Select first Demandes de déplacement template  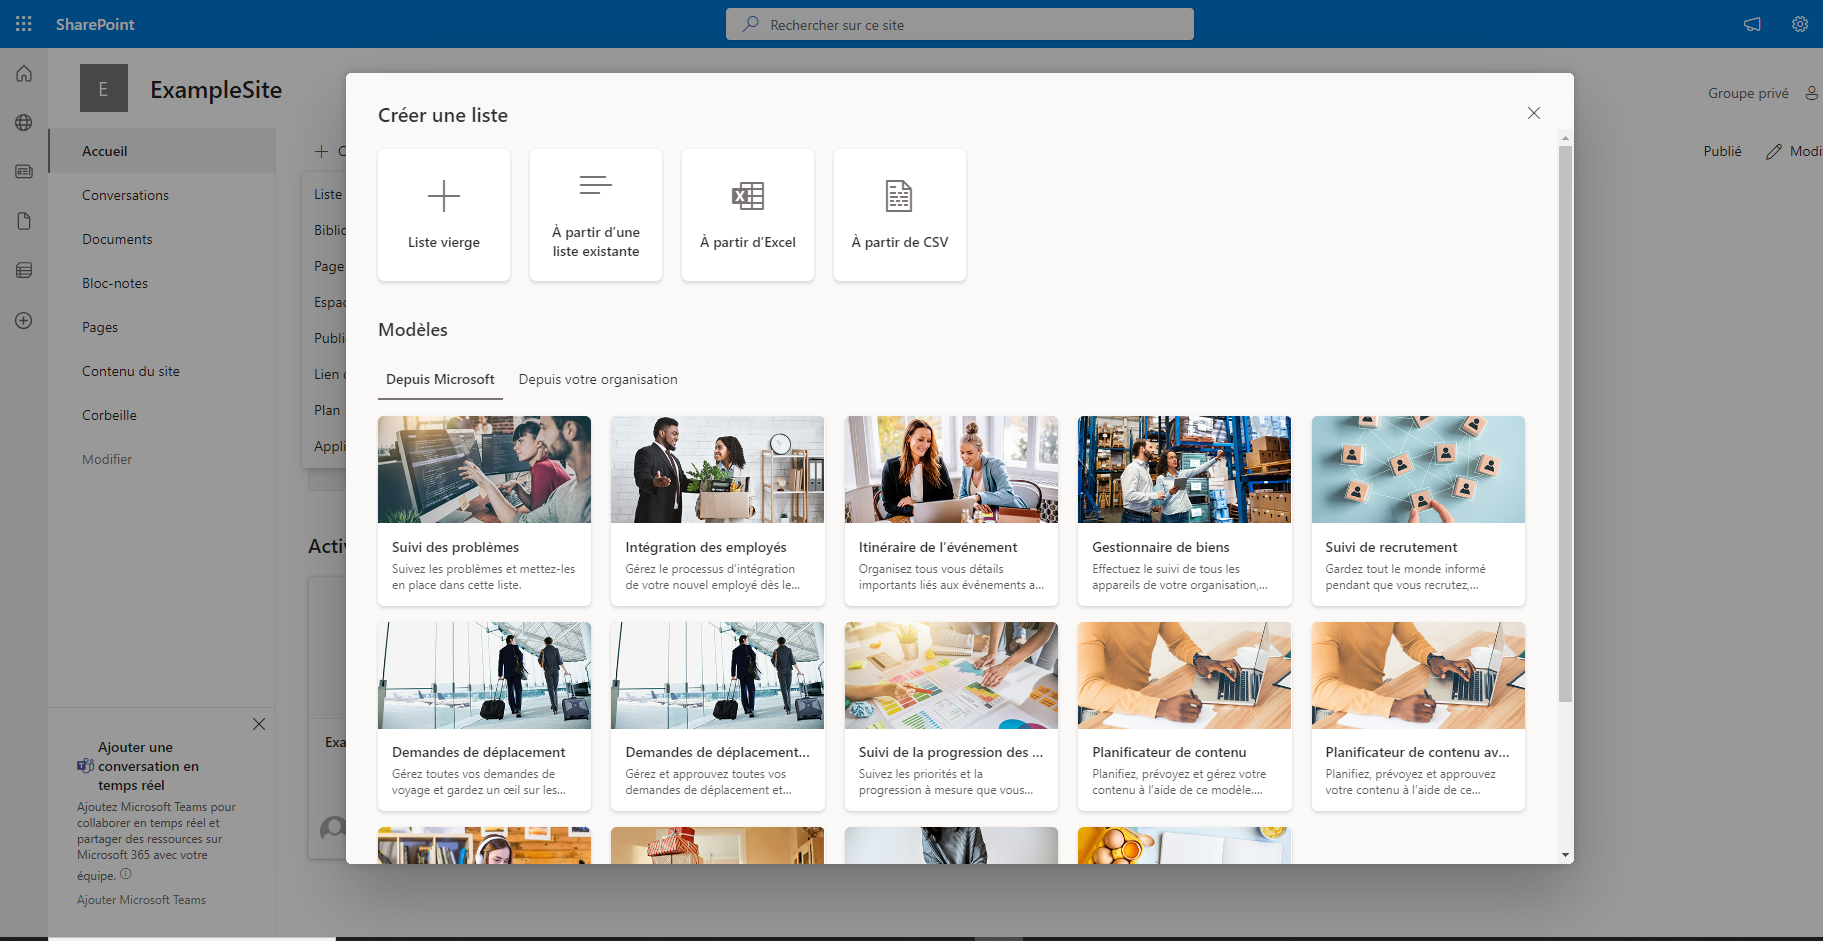(484, 716)
